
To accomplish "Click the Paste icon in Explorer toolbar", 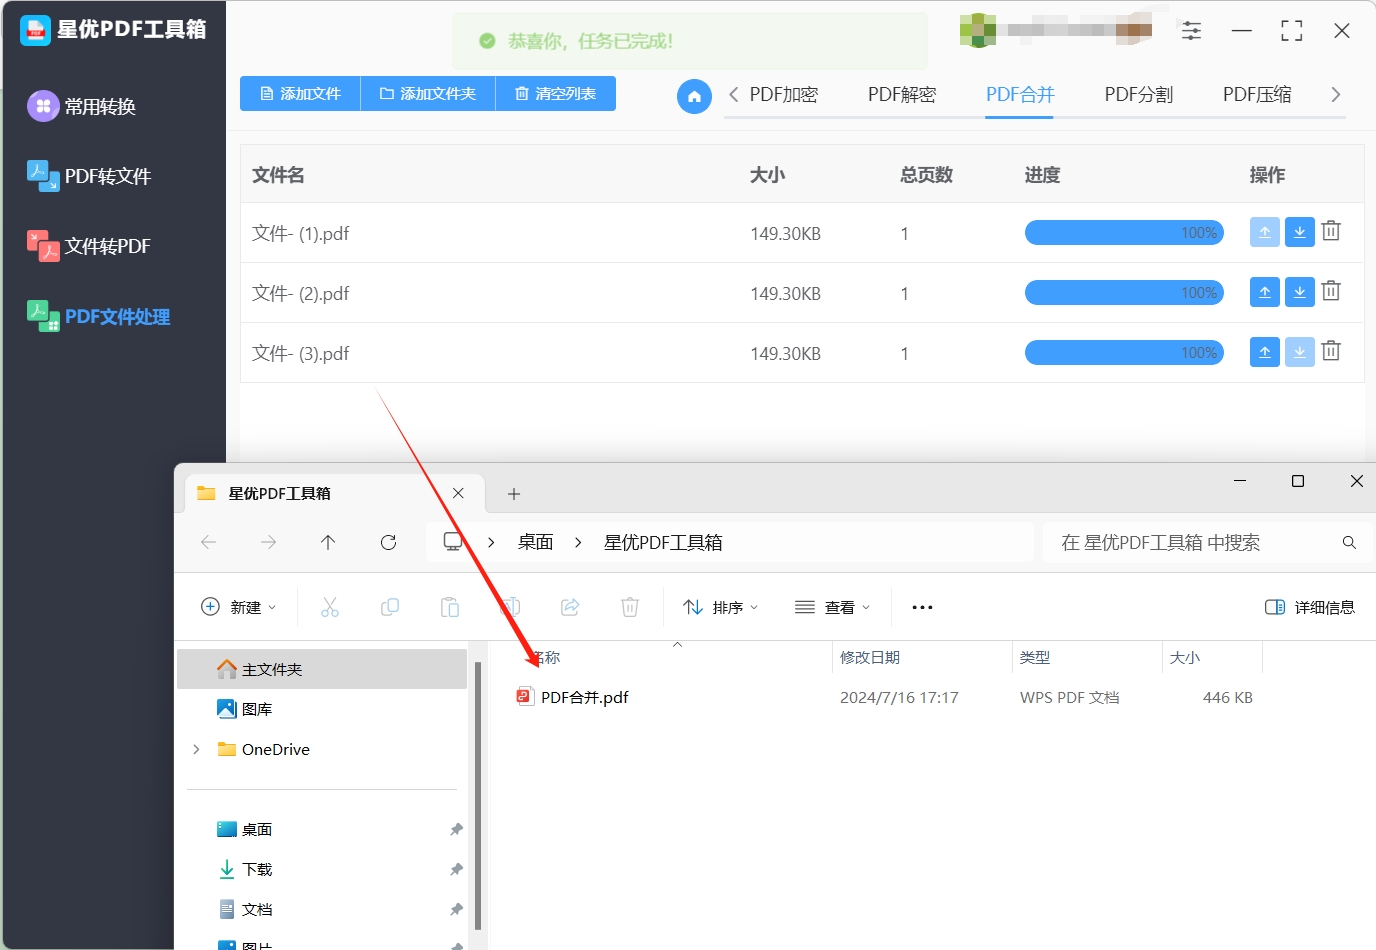I will coord(450,607).
